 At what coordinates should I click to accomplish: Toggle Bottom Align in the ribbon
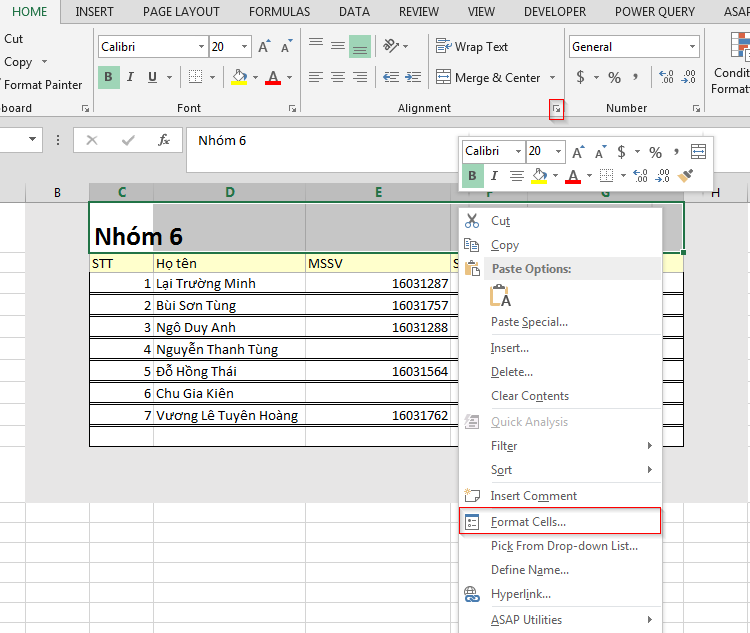(x=360, y=46)
